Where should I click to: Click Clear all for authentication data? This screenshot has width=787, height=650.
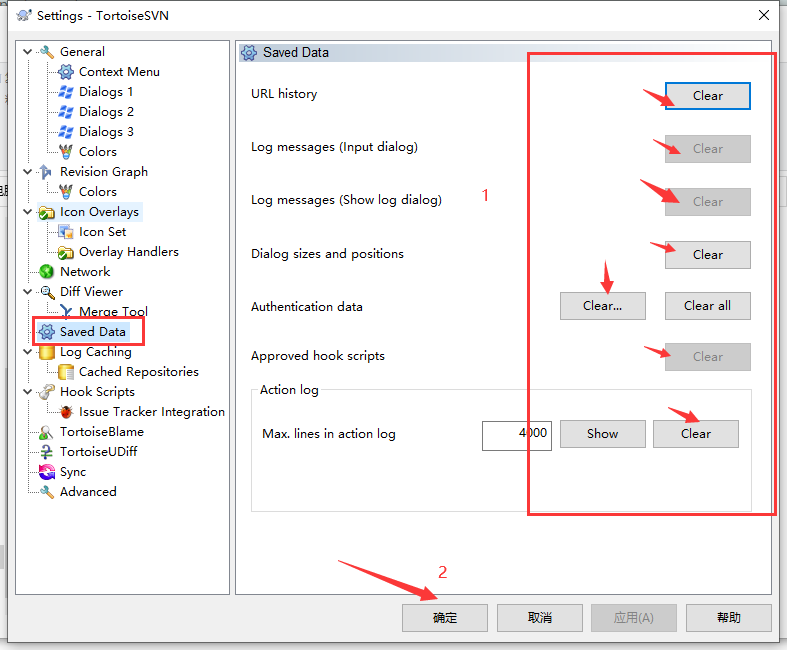click(x=708, y=306)
